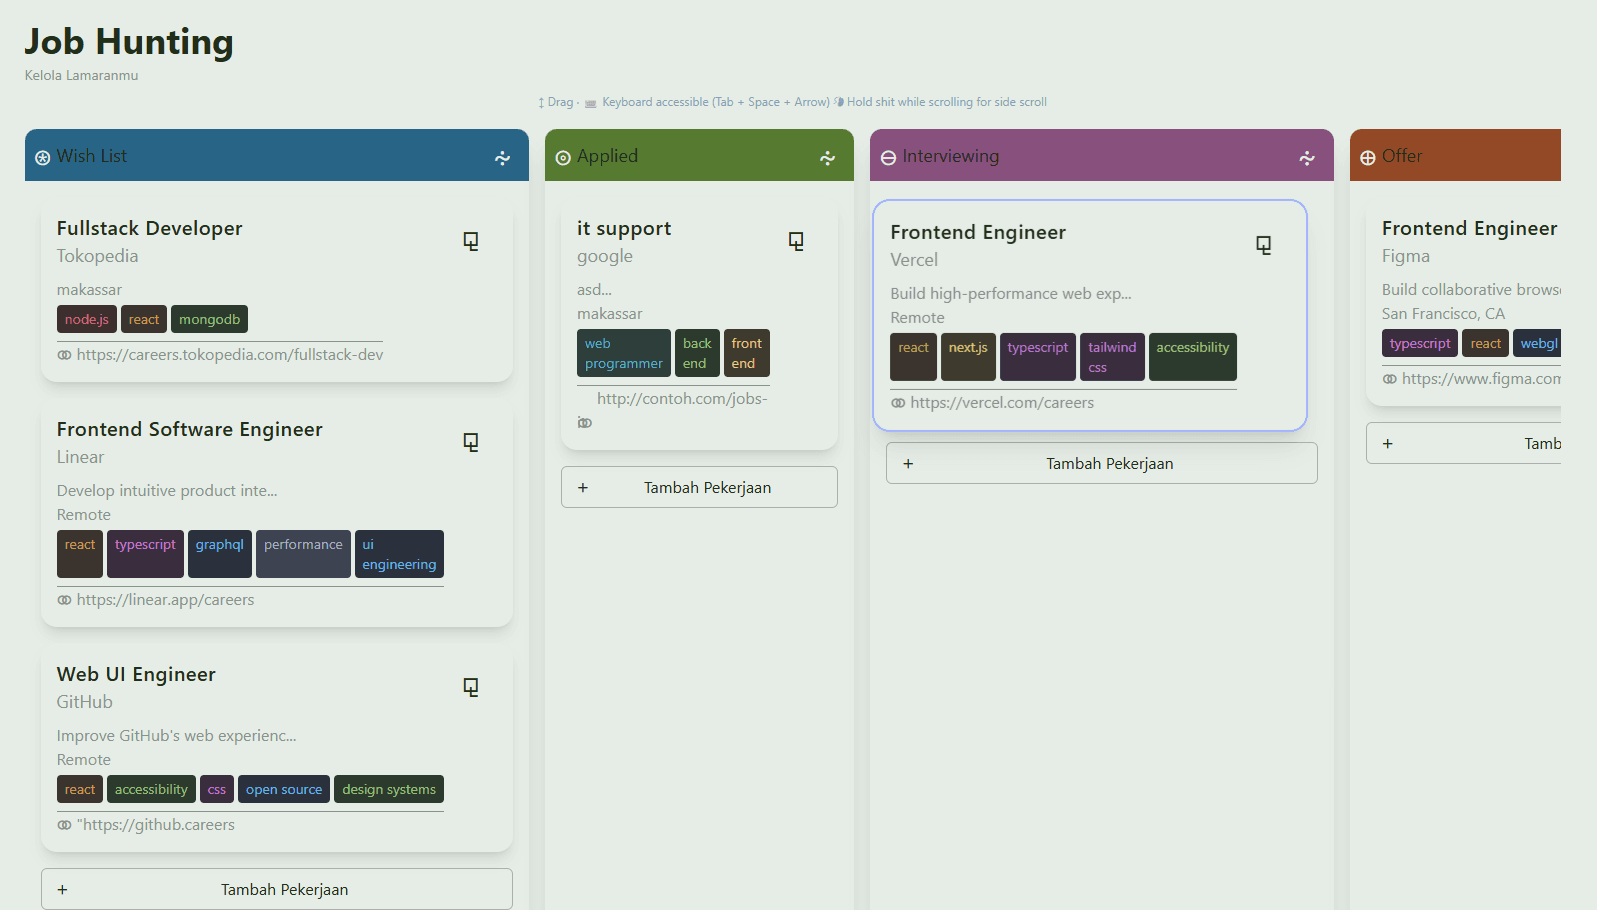
Task: Click the ui engineering tag on Linear card
Action: 399,554
